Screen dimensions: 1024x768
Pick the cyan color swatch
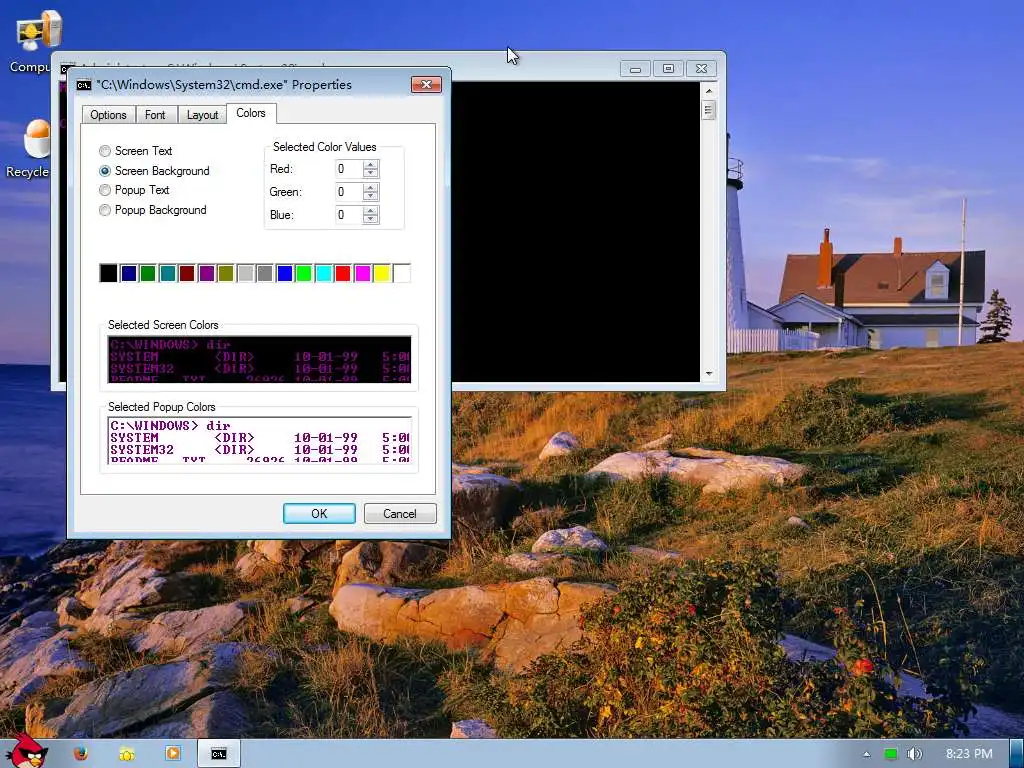pos(323,273)
